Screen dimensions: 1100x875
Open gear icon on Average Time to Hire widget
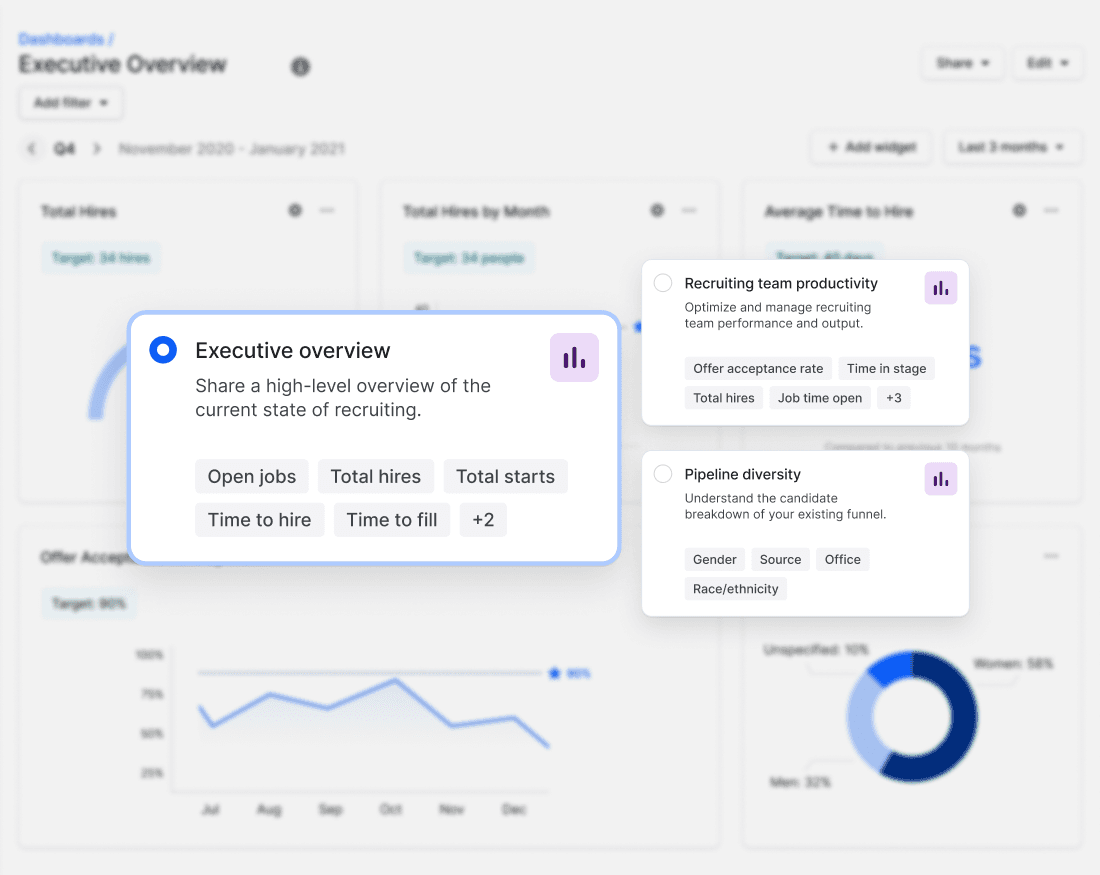point(1019,211)
